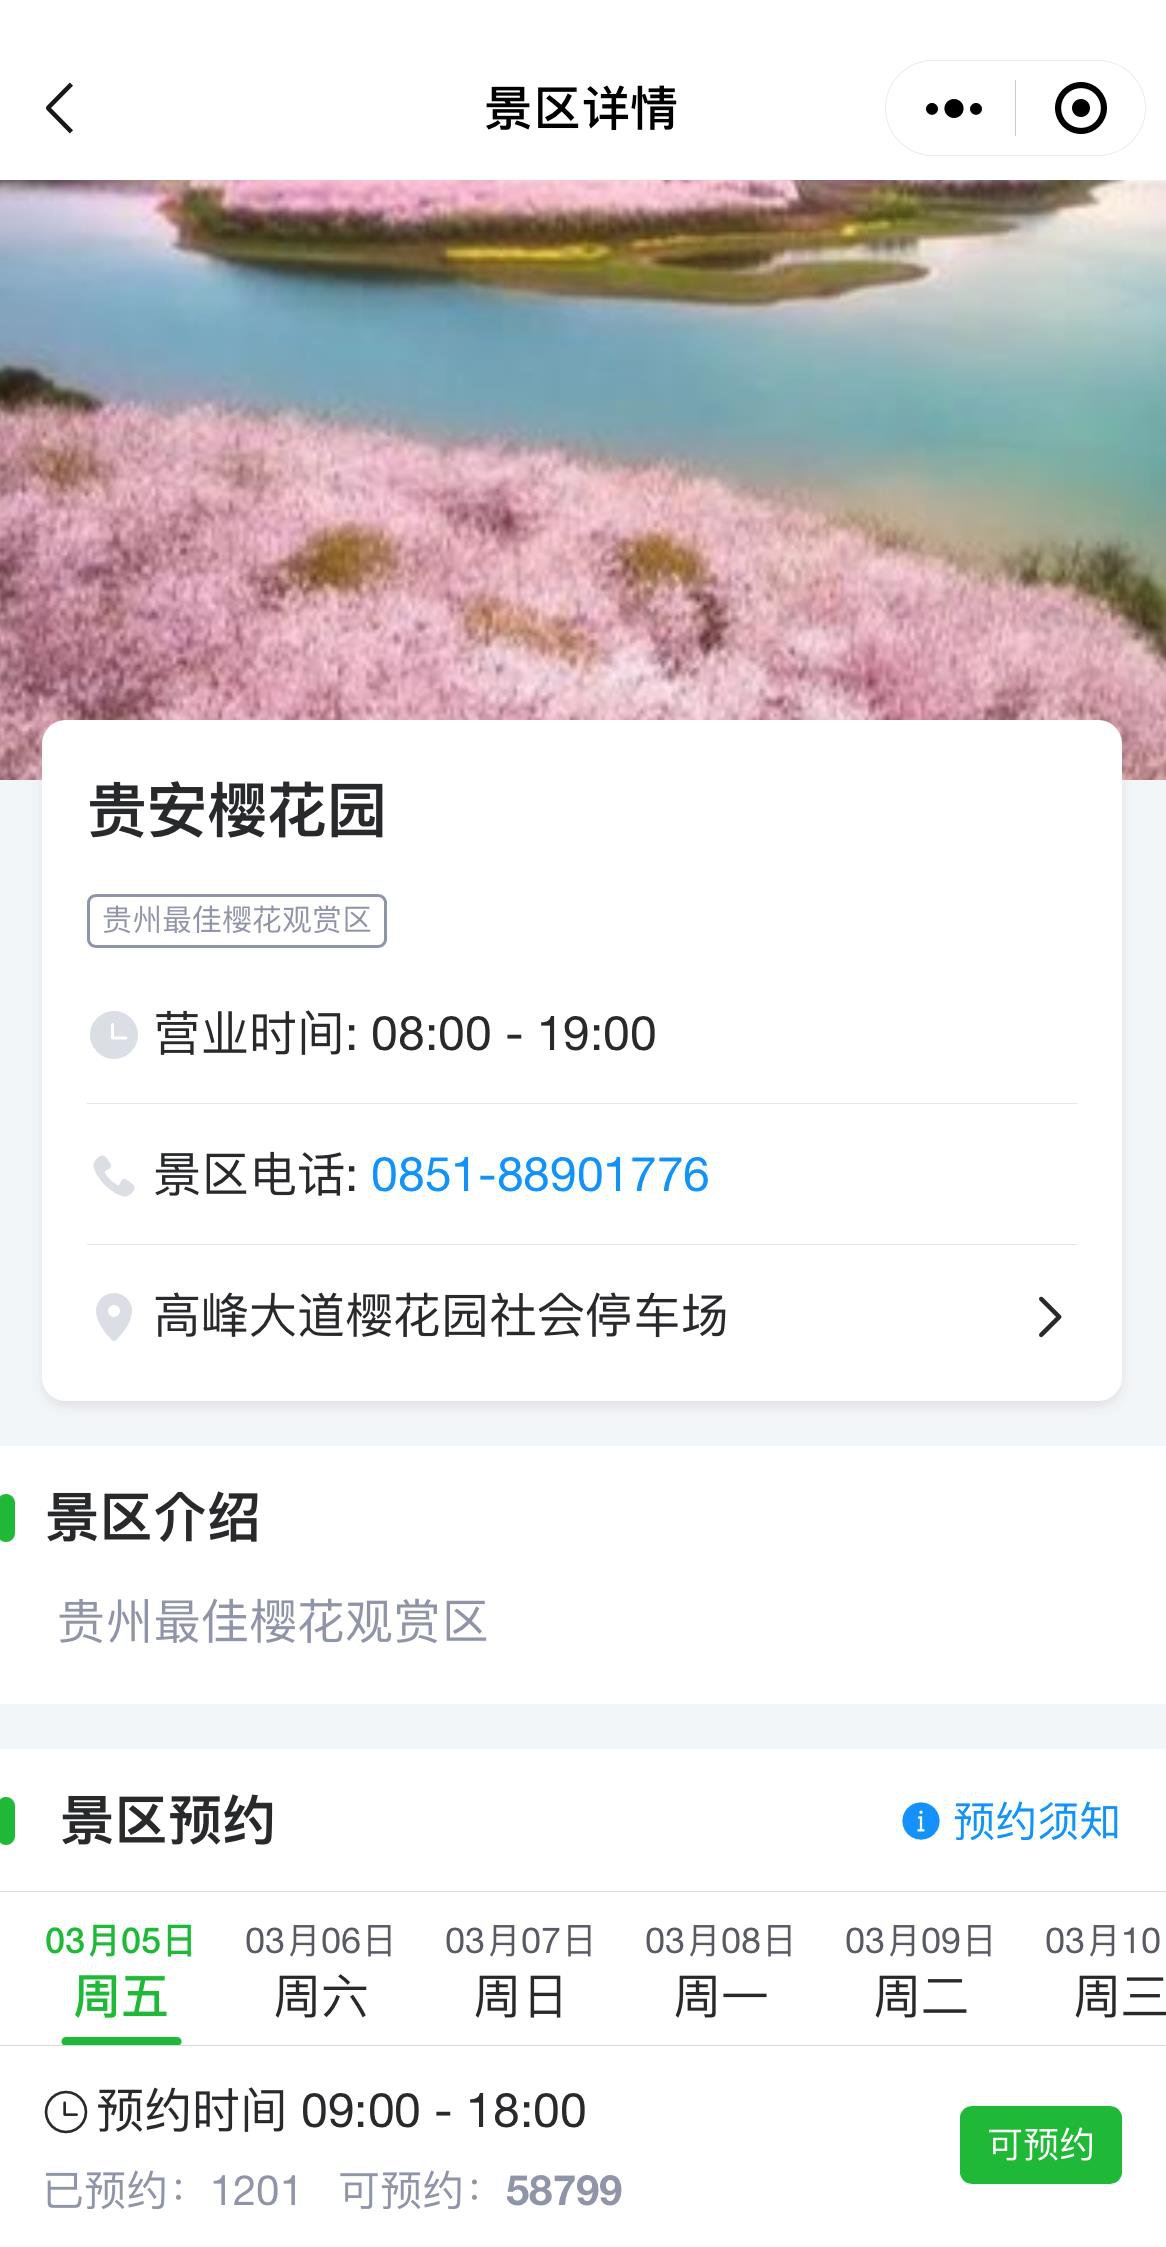Go back using the left arrow icon

pos(60,108)
